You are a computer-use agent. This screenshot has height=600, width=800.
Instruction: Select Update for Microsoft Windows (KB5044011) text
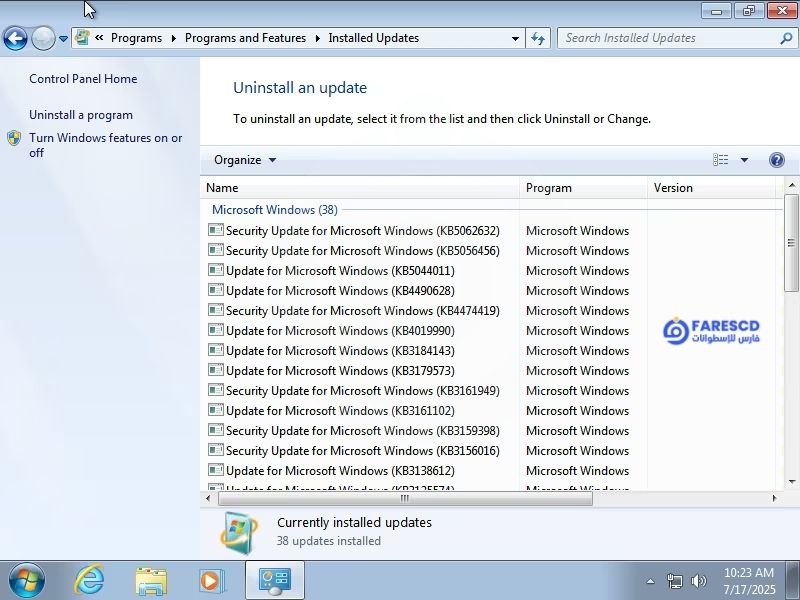(x=340, y=271)
